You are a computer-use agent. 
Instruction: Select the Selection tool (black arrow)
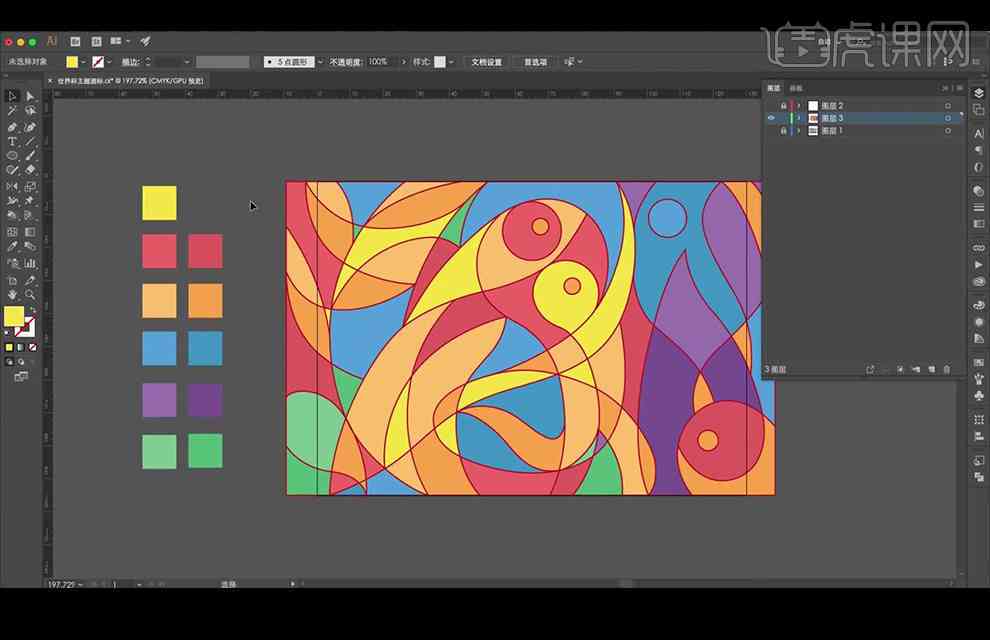click(x=12, y=96)
